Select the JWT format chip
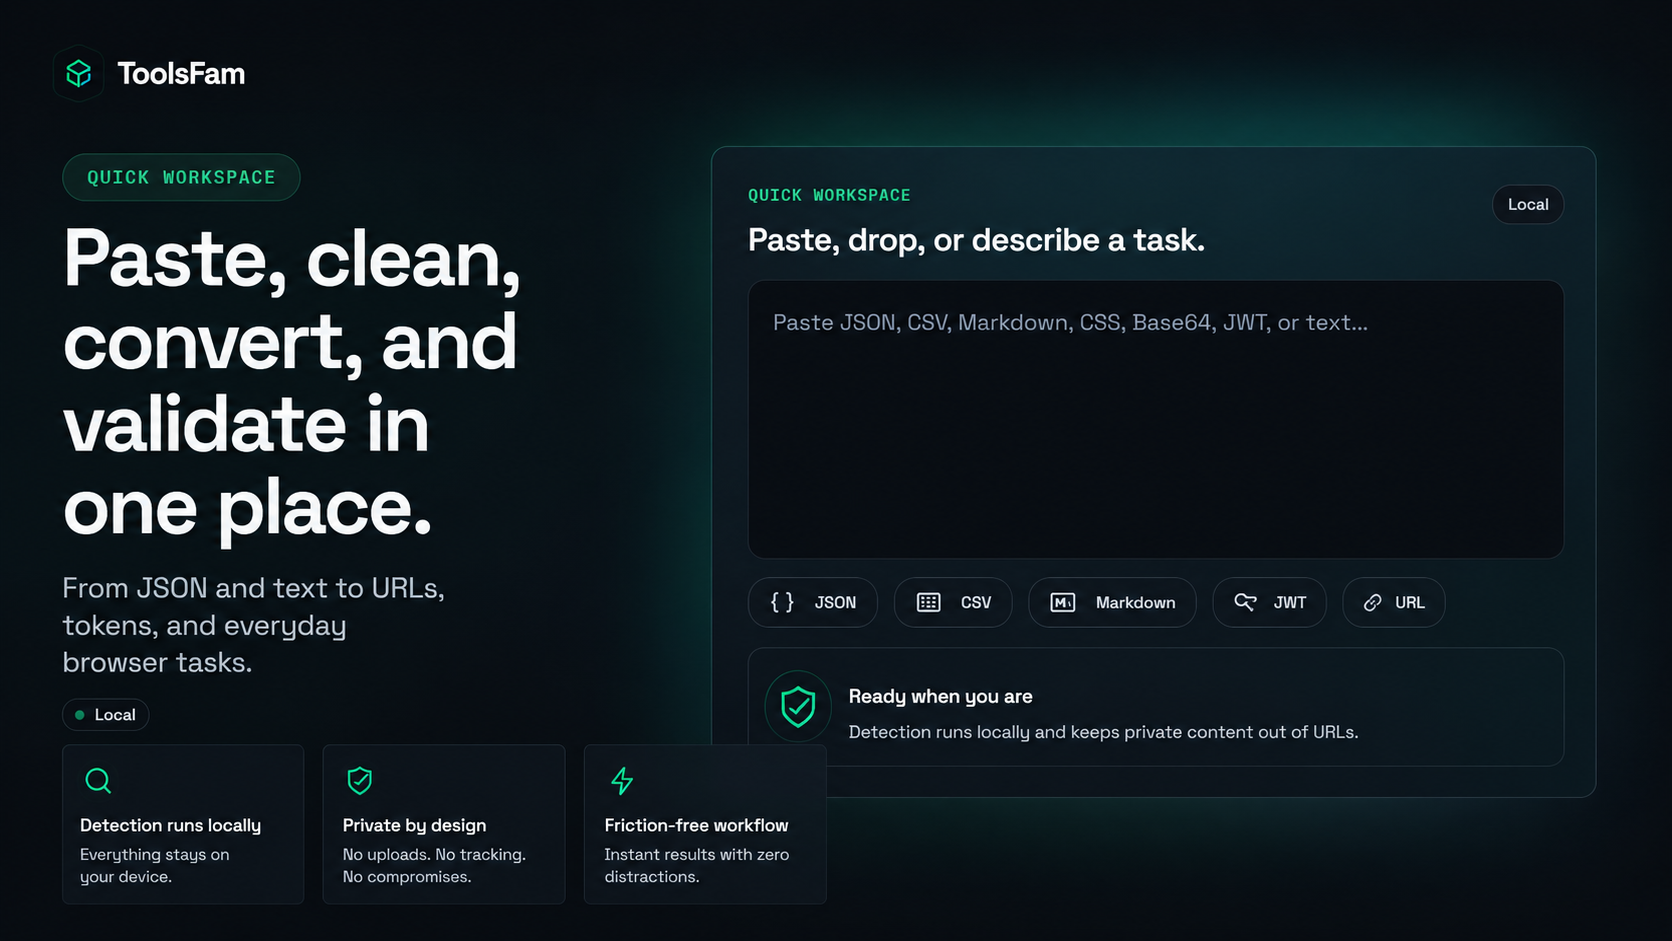This screenshot has height=941, width=1672. [x=1269, y=602]
